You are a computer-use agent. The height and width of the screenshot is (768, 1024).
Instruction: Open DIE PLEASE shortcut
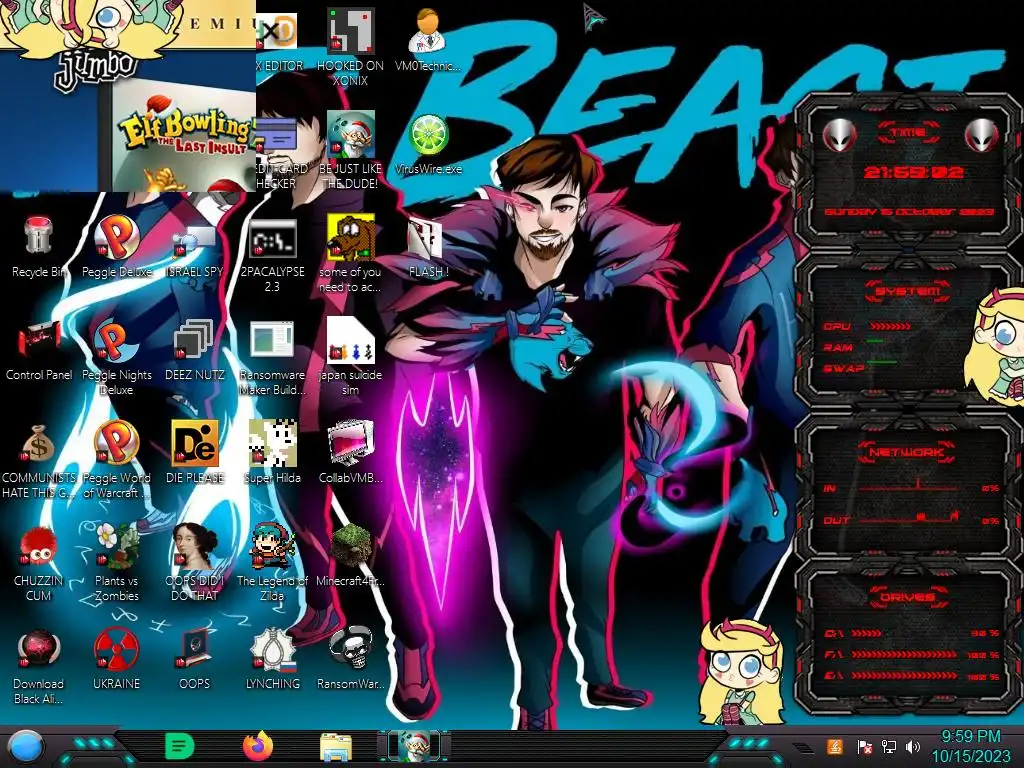tap(194, 443)
